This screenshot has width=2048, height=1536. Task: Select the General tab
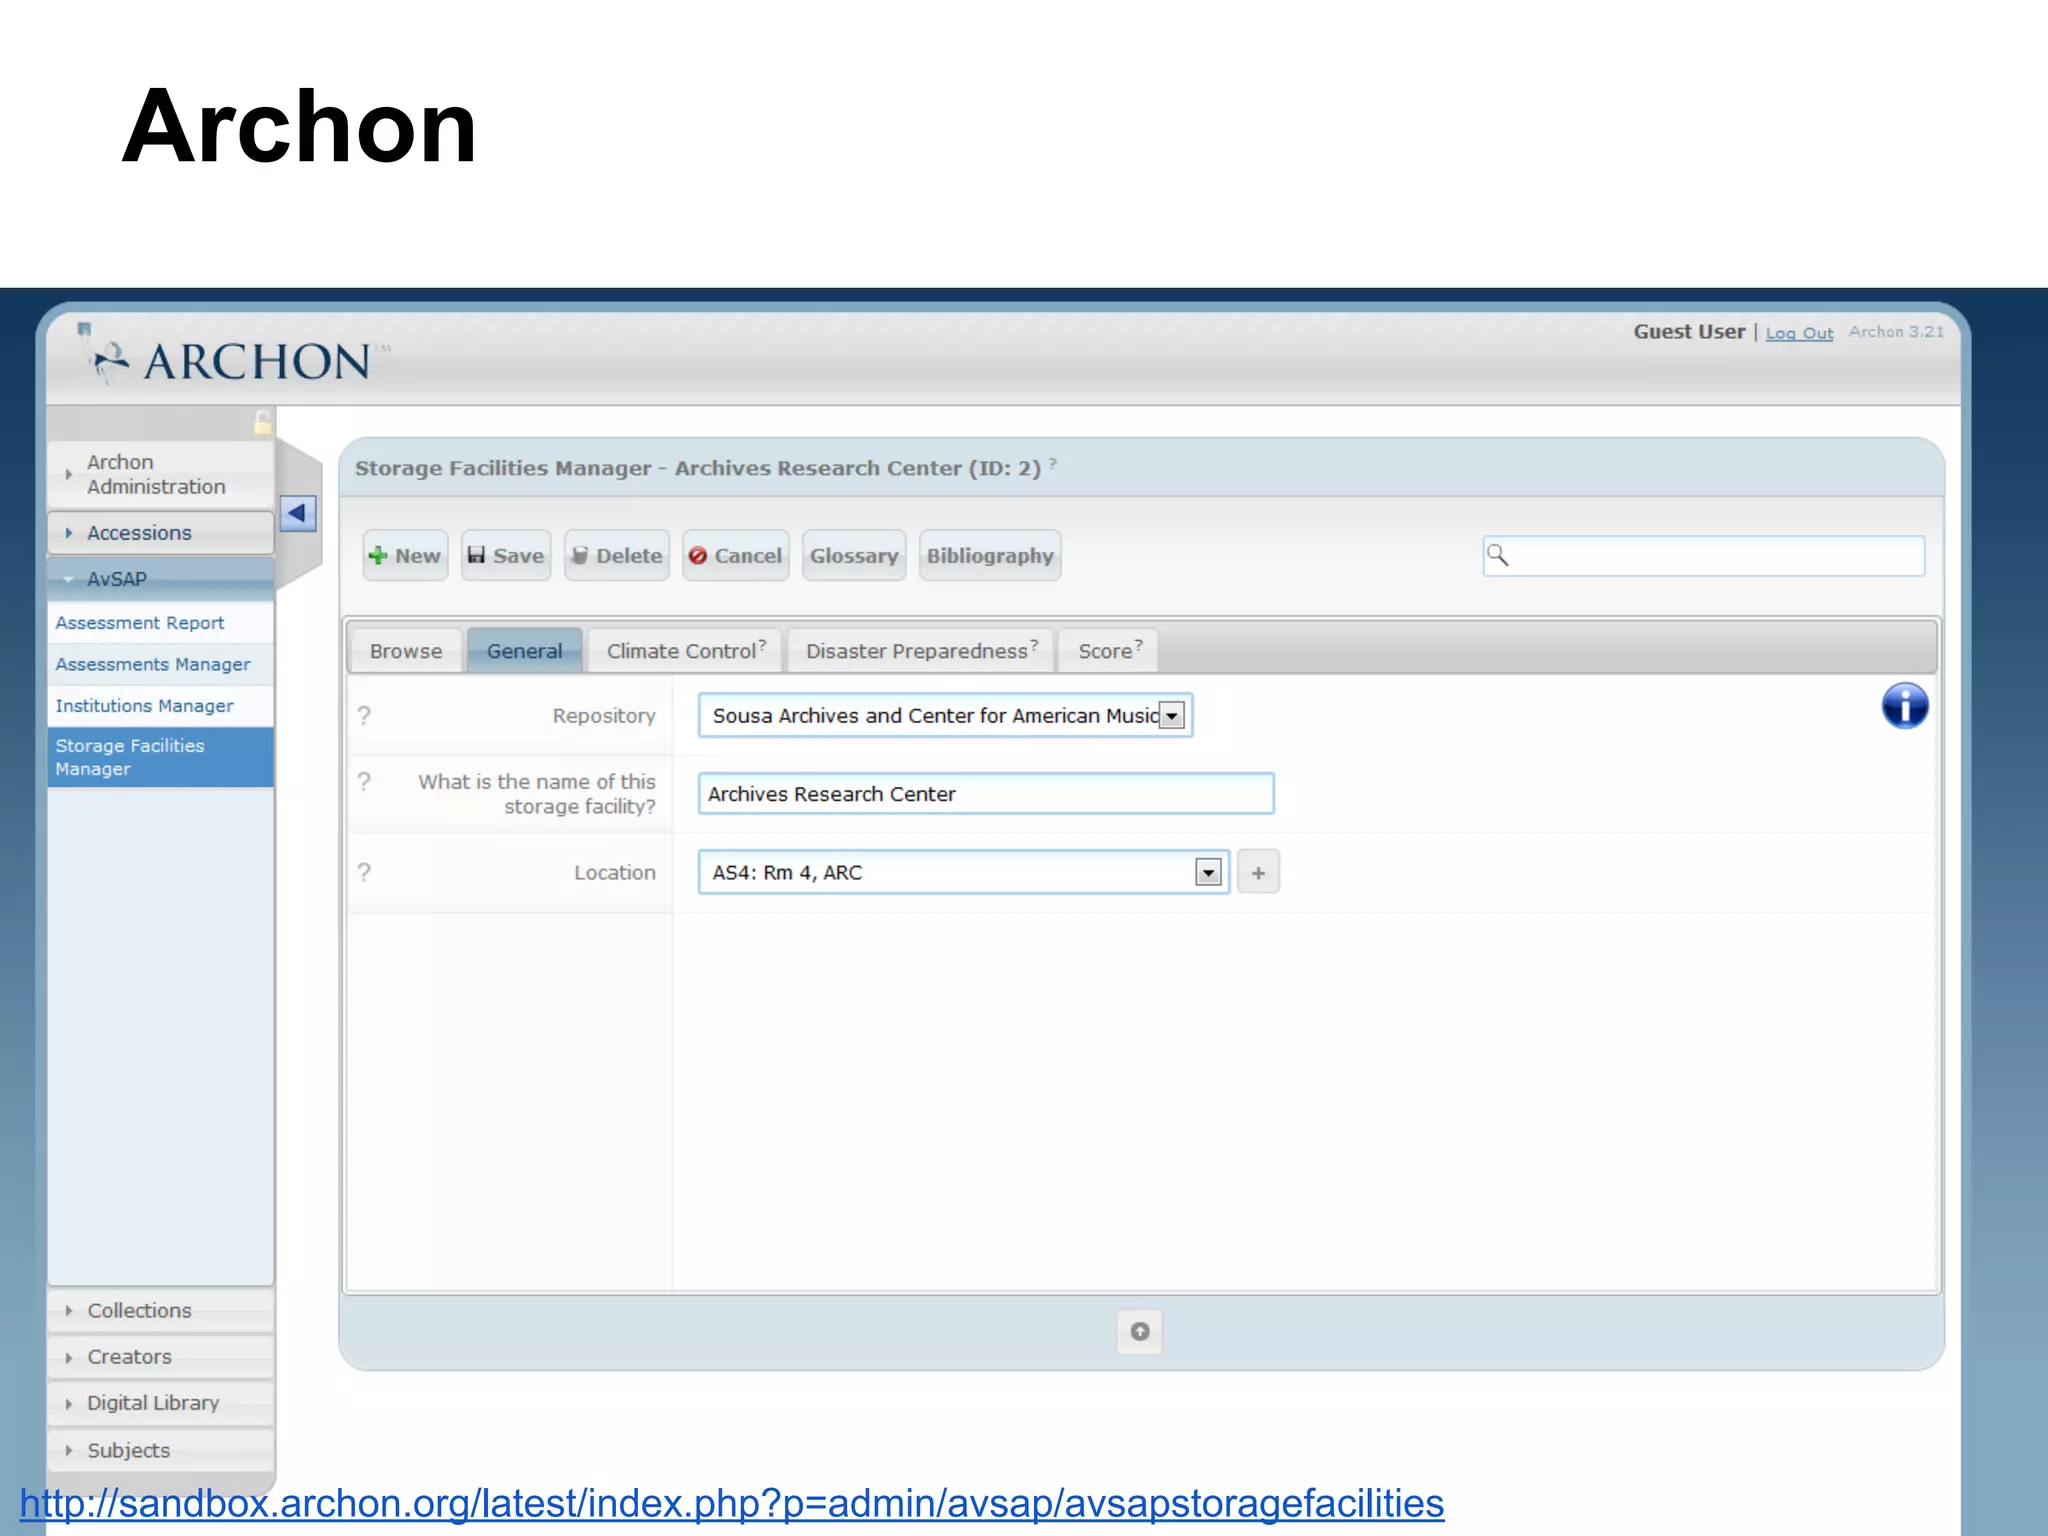tap(524, 651)
